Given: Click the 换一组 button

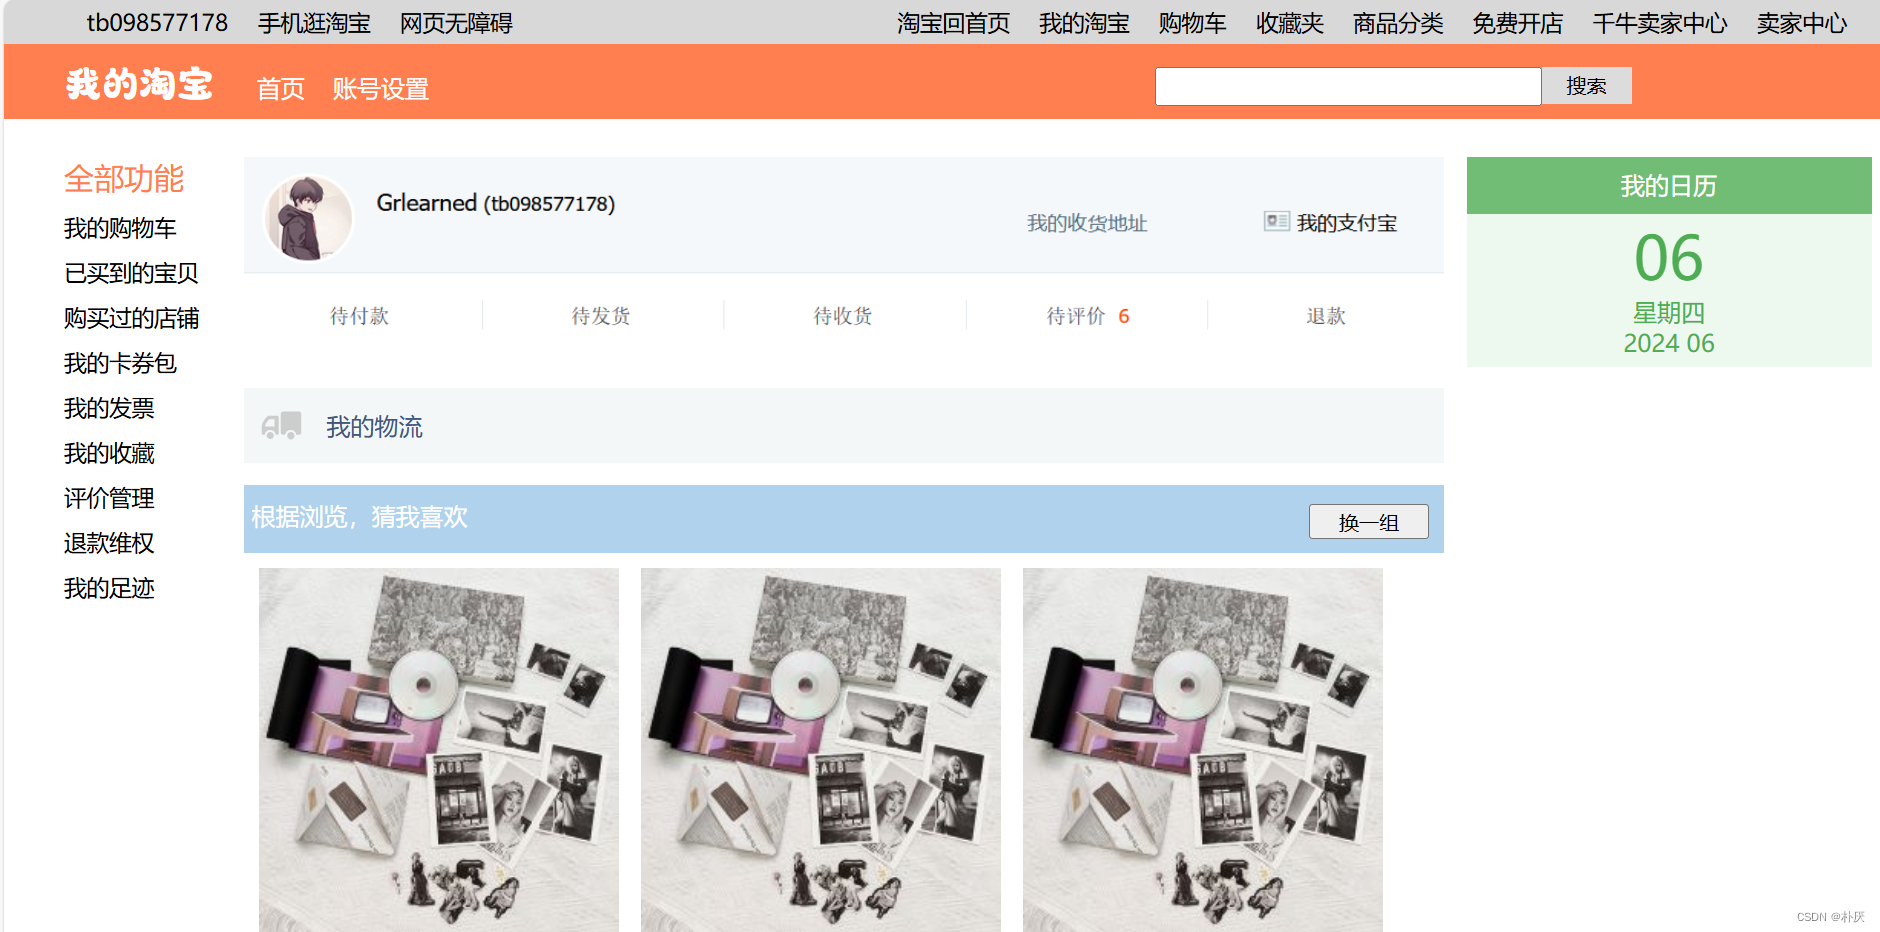Looking at the screenshot, I should point(1369,522).
